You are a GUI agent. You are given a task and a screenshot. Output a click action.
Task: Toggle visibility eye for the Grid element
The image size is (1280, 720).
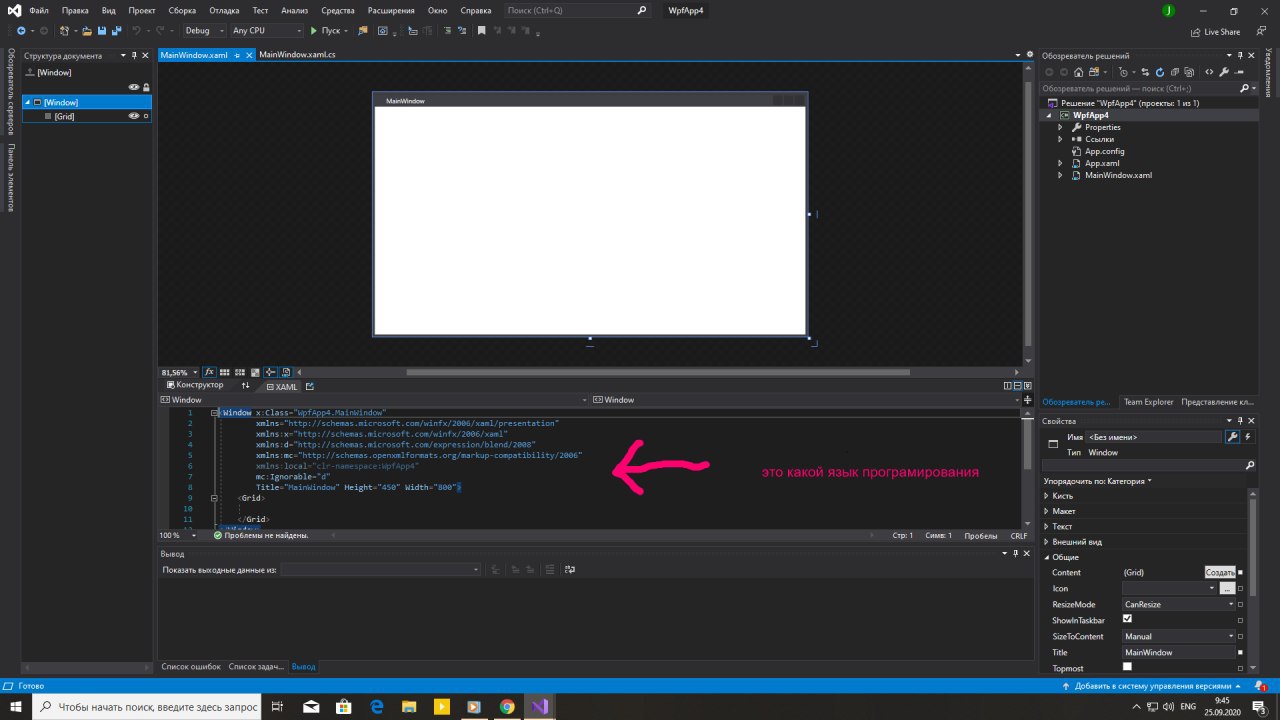133,116
